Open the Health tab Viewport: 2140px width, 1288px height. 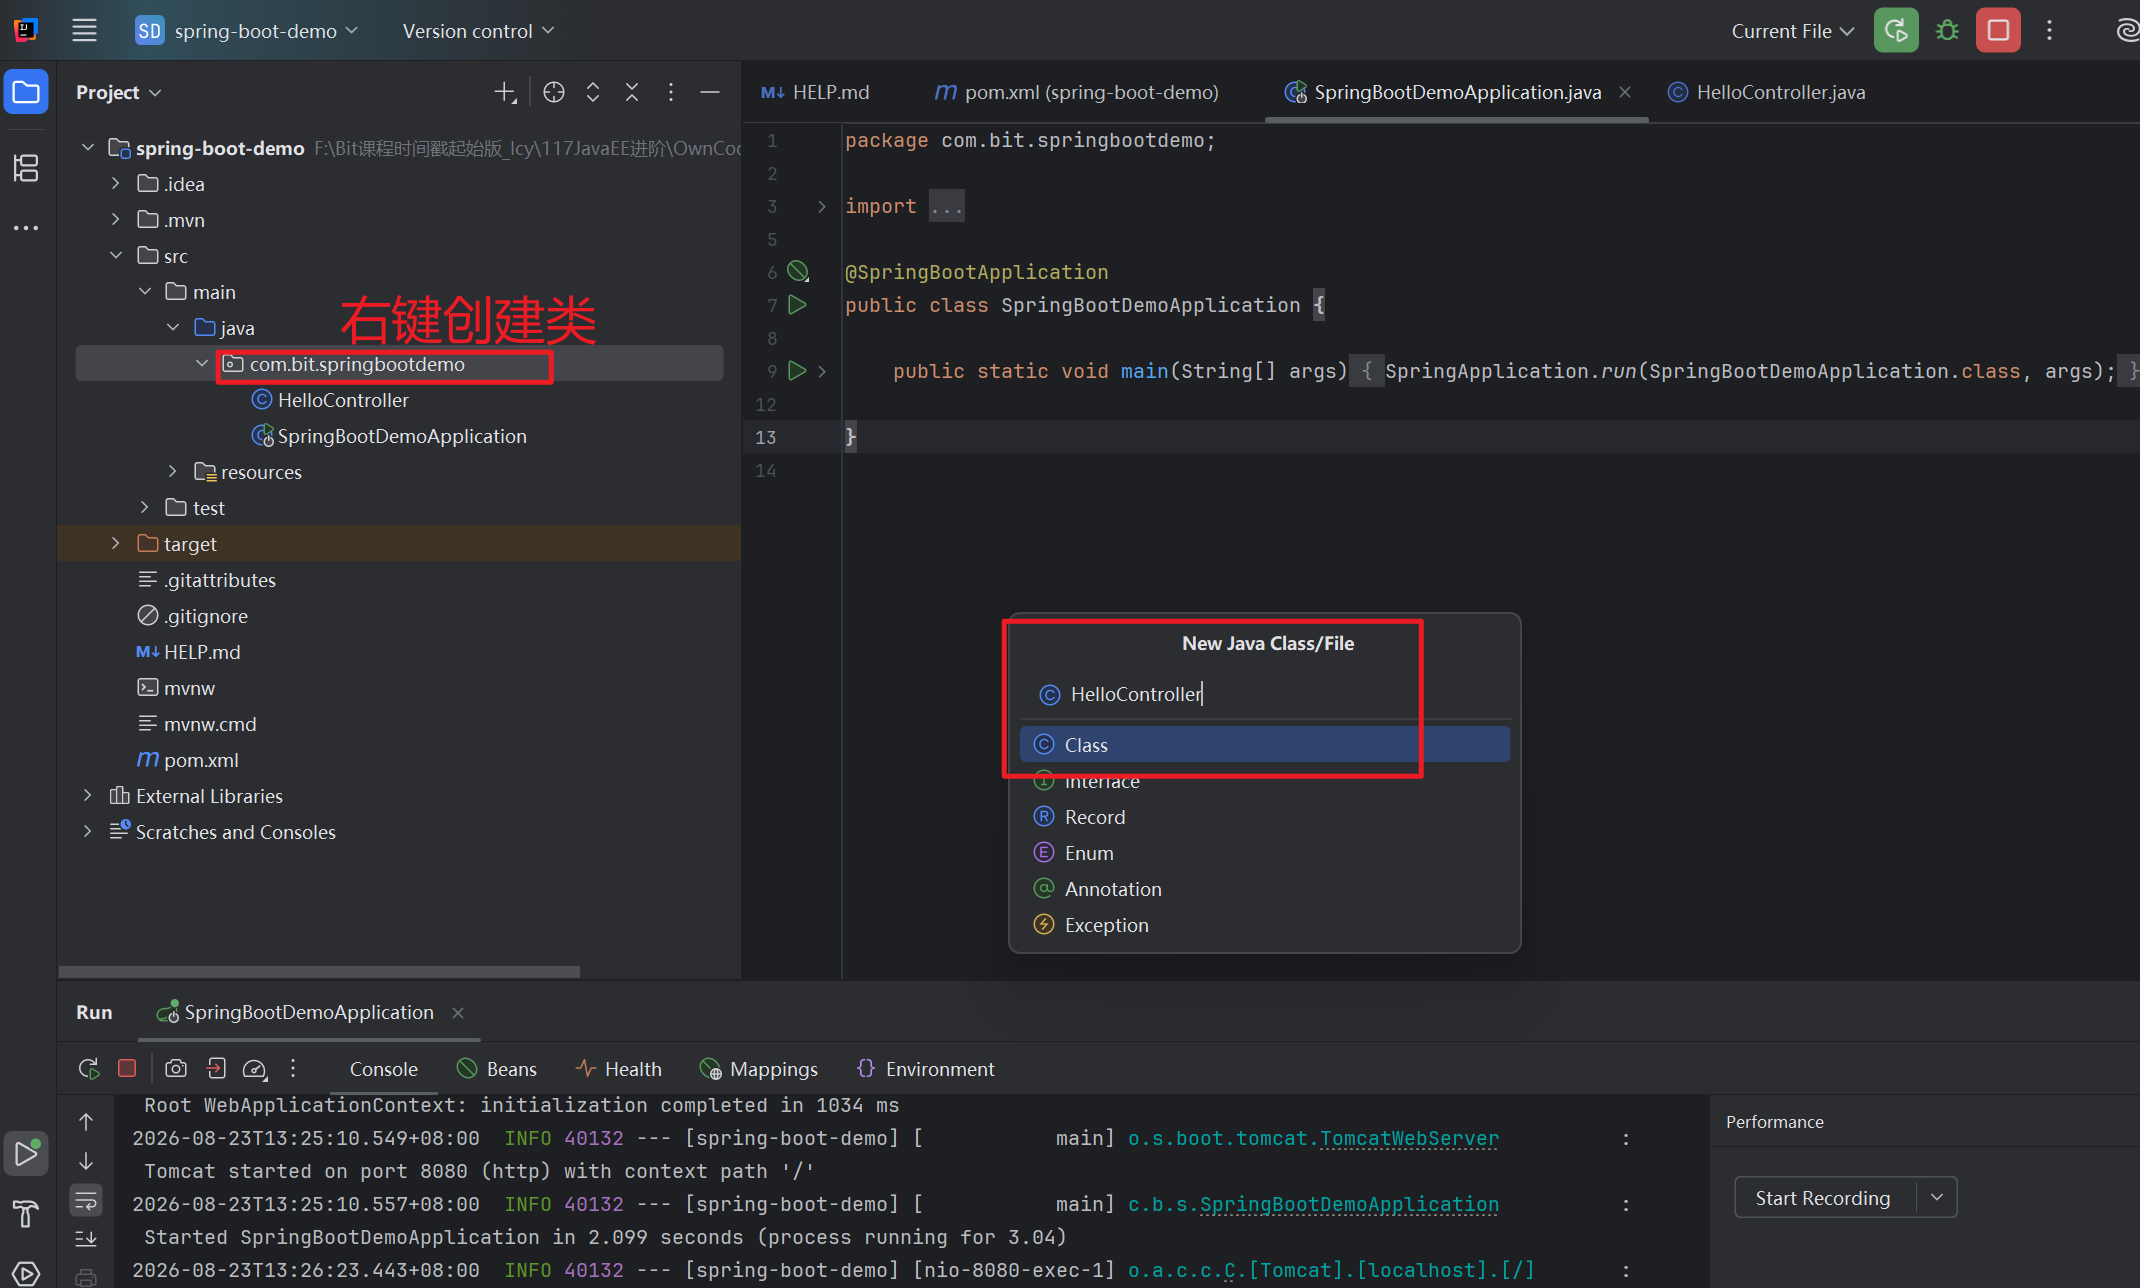tap(619, 1069)
